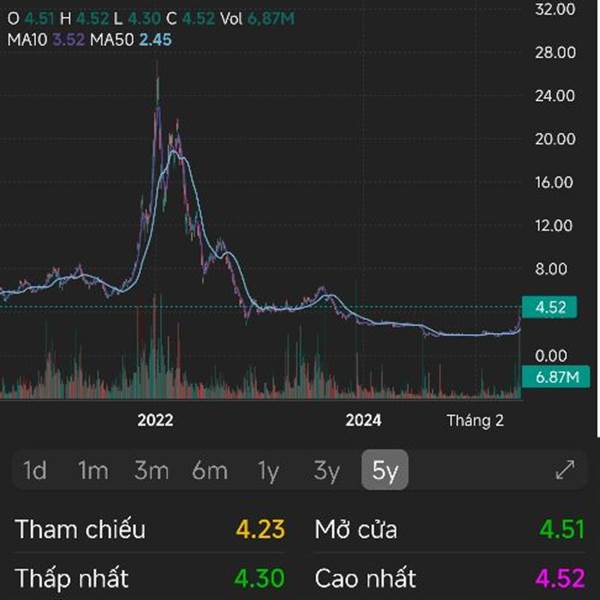Choose the 1y timeframe

(x=268, y=471)
